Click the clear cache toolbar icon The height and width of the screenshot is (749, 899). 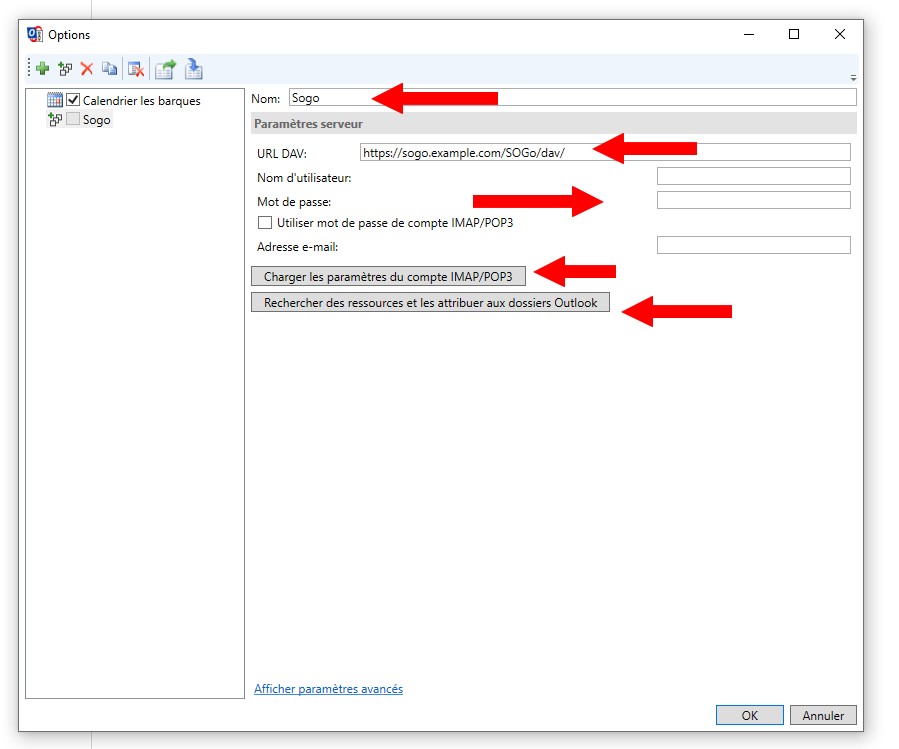tap(136, 69)
